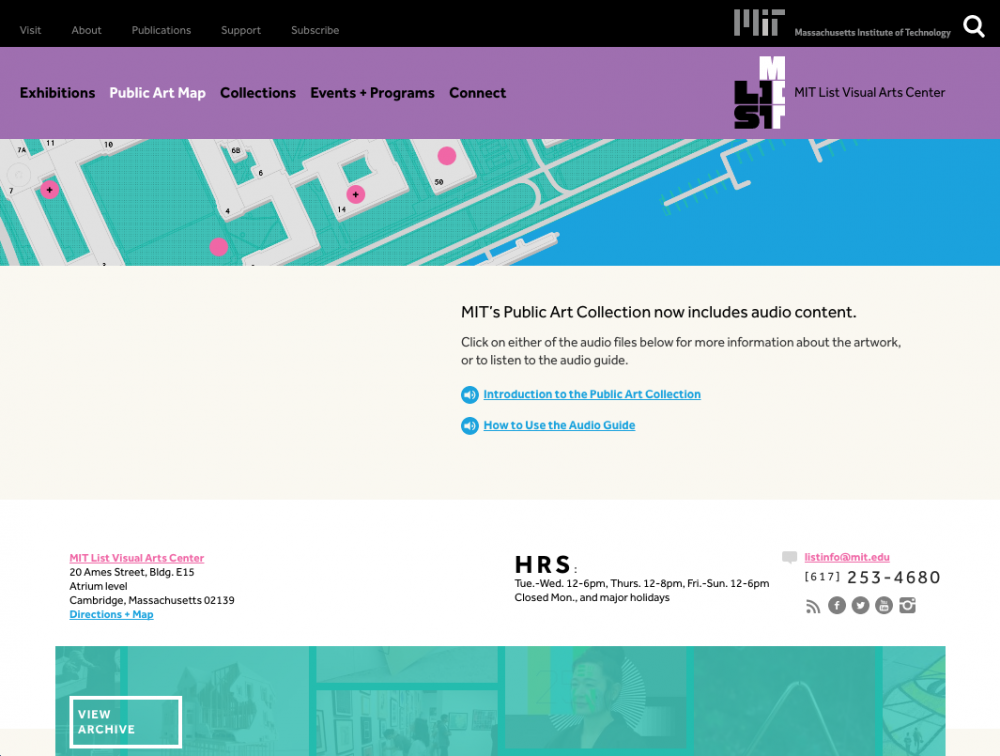This screenshot has width=1000, height=756.
Task: Click the listinfo@mit.edu email link
Action: click(846, 557)
